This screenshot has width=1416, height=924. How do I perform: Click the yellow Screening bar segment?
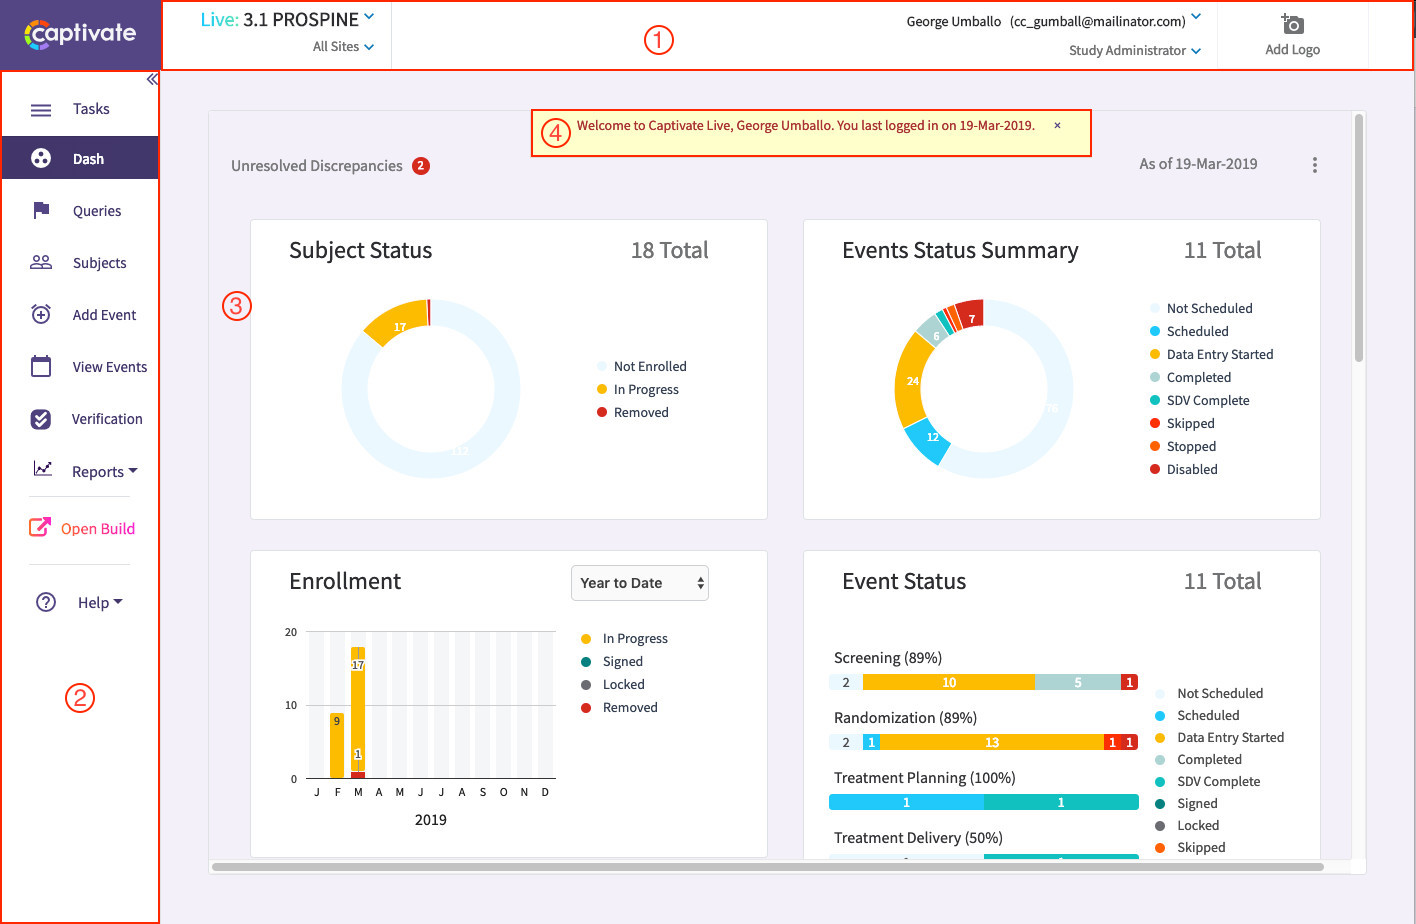(x=948, y=683)
